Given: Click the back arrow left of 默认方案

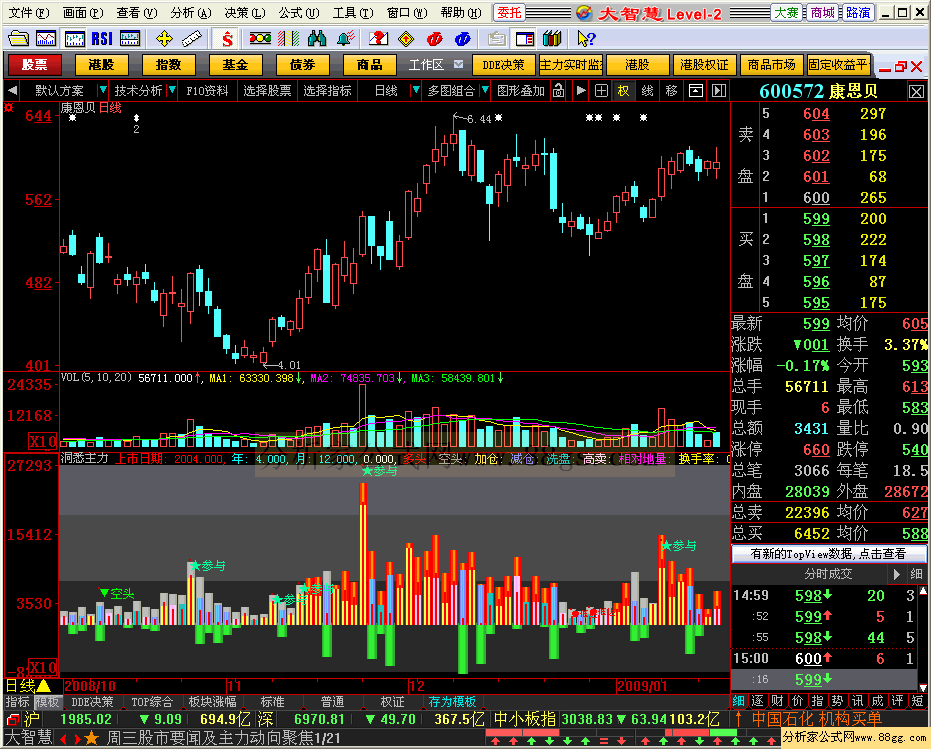Looking at the screenshot, I should coord(12,91).
